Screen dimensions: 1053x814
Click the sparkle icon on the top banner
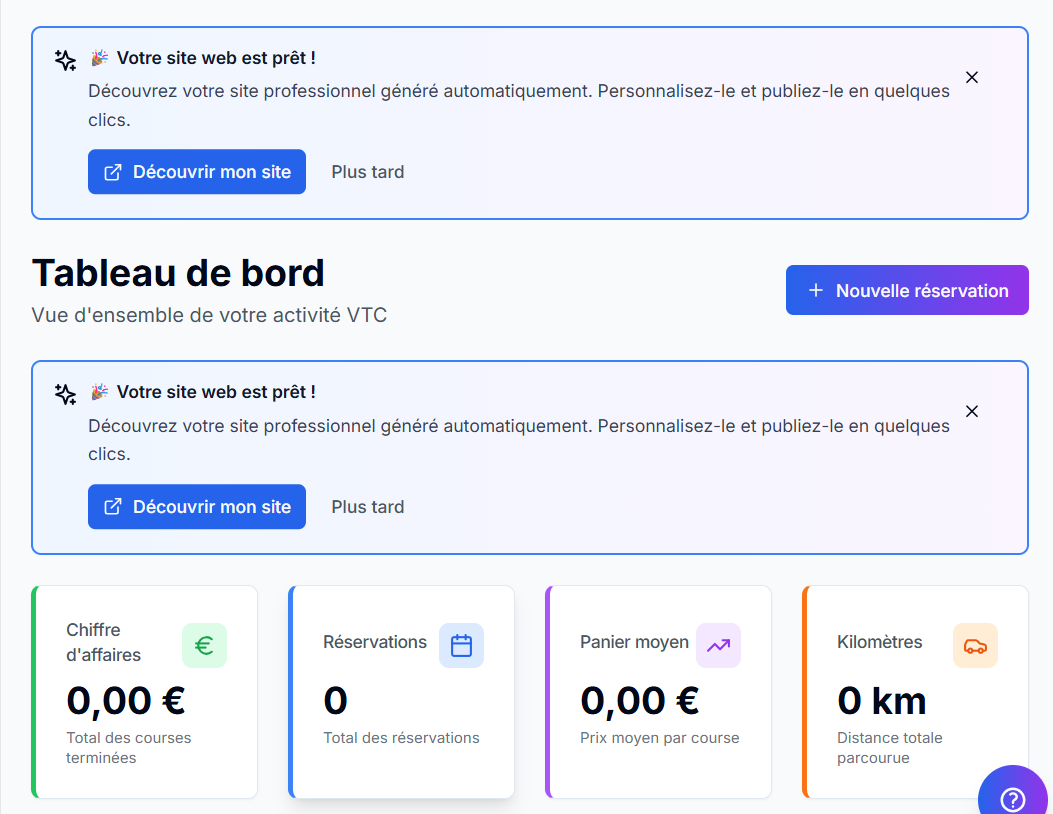(64, 60)
